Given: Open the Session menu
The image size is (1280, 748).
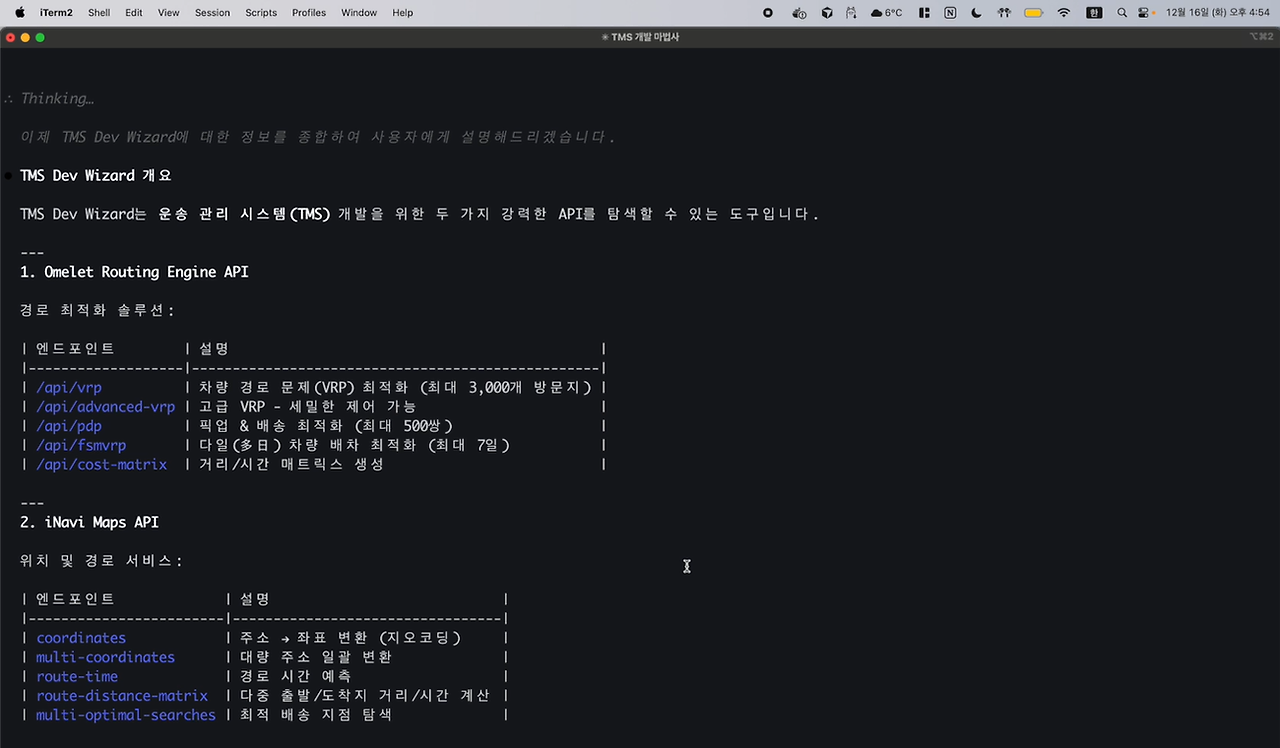Looking at the screenshot, I should point(212,13).
